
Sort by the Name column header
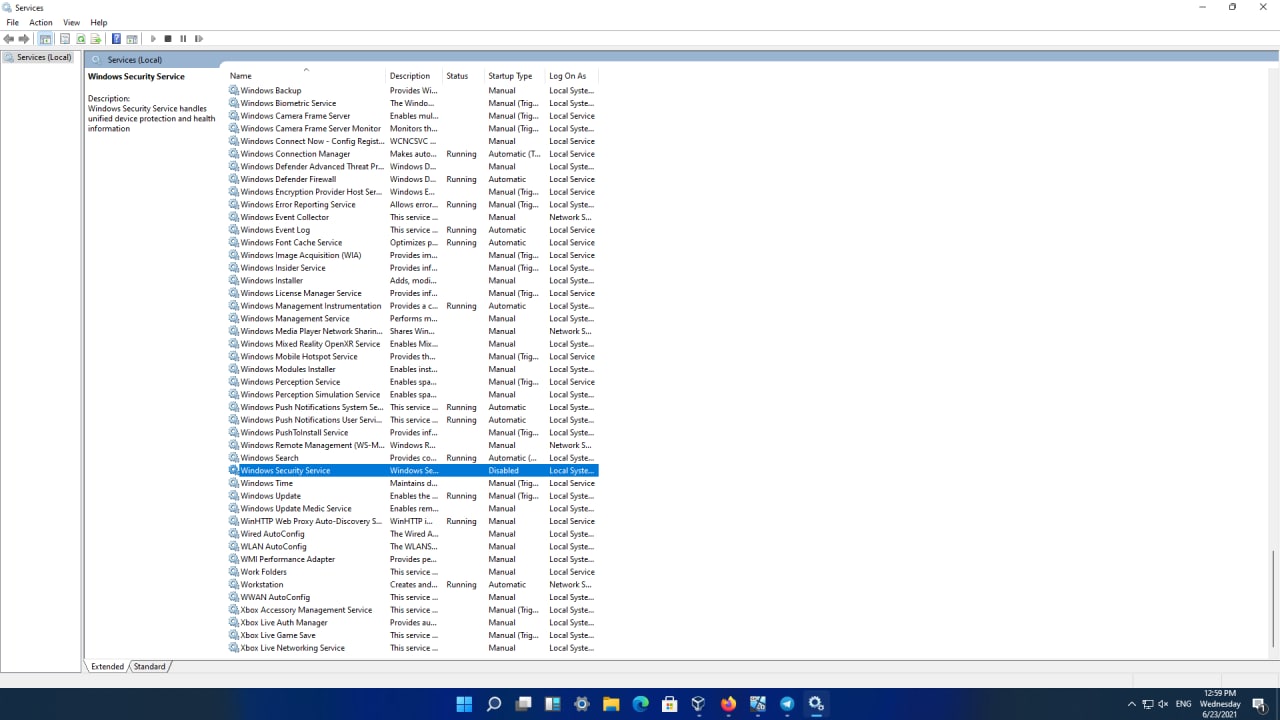[306, 76]
